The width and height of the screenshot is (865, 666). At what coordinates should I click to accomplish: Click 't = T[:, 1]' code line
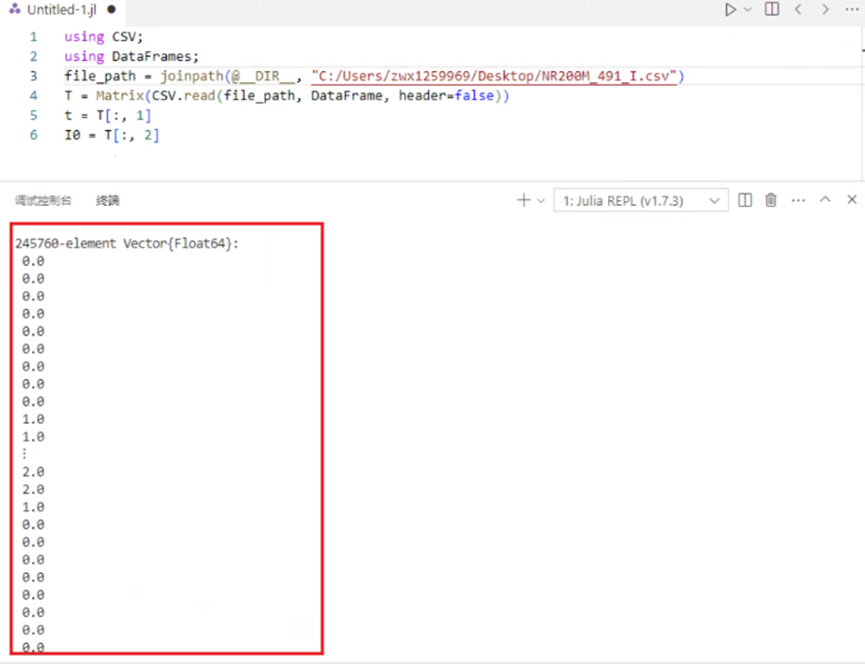(108, 115)
